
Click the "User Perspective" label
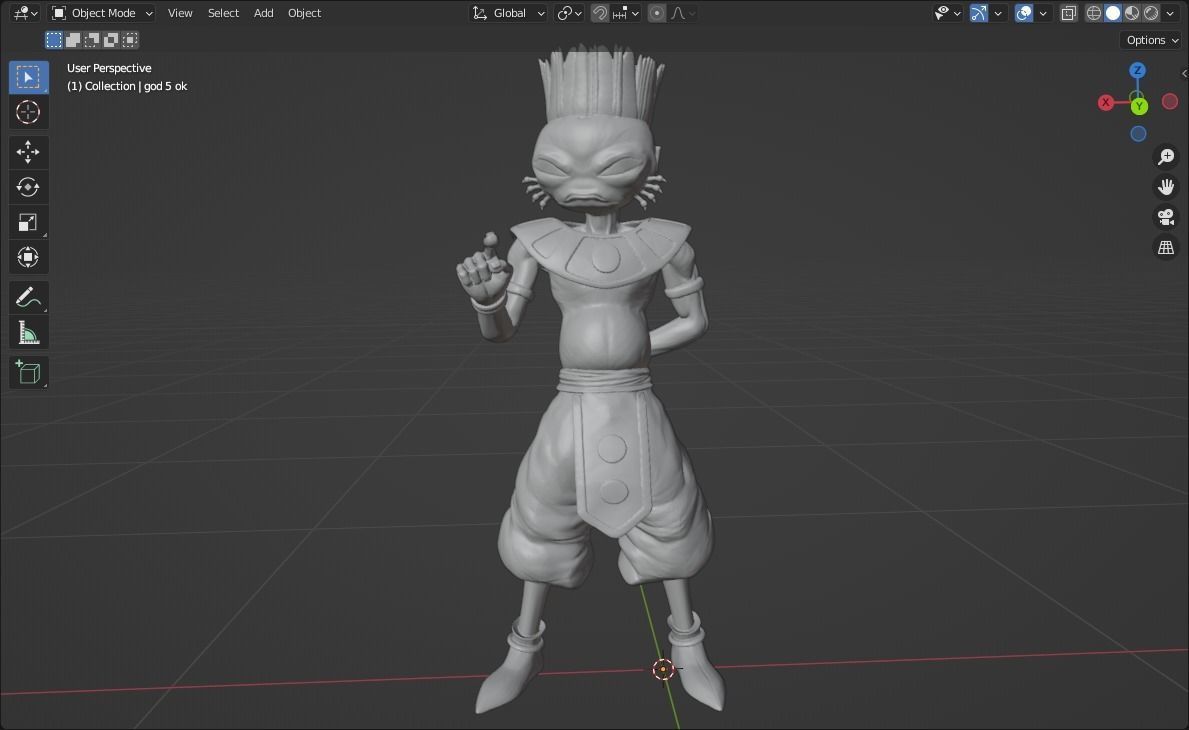(109, 68)
